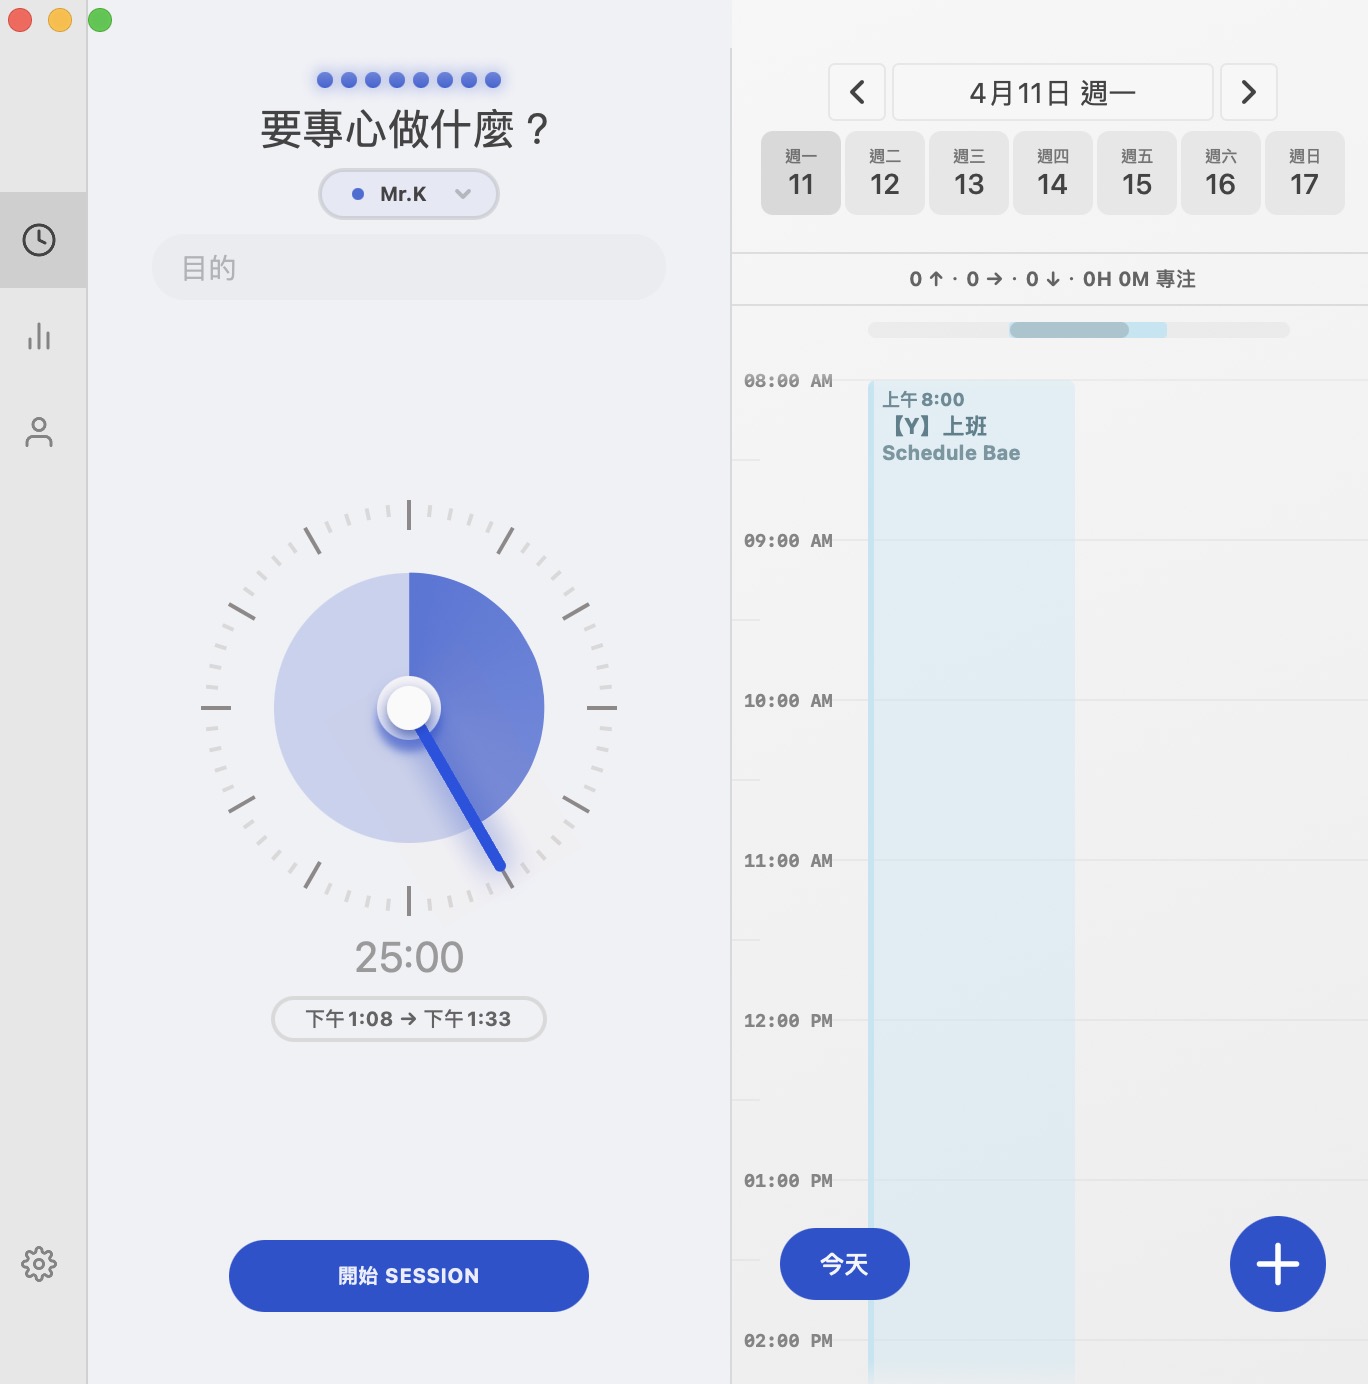The width and height of the screenshot is (1368, 1384).
Task: Click the clock hand center knob
Action: tap(409, 708)
